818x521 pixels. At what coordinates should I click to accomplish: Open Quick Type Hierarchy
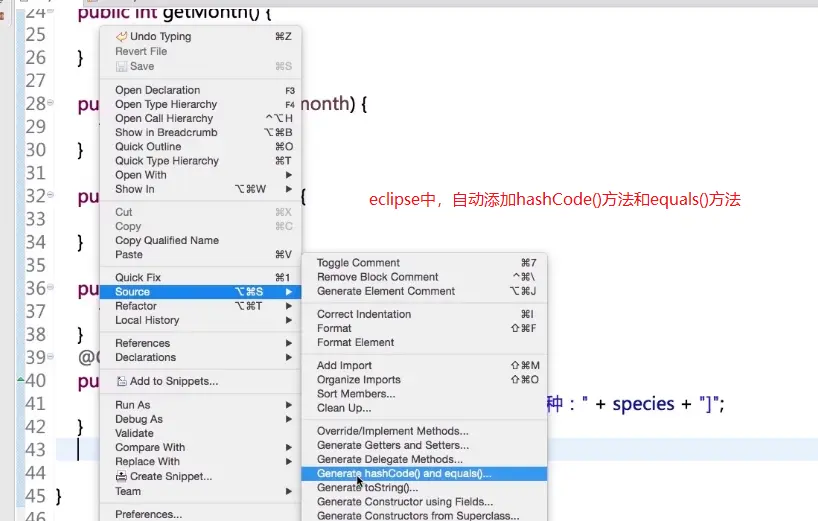(200, 161)
